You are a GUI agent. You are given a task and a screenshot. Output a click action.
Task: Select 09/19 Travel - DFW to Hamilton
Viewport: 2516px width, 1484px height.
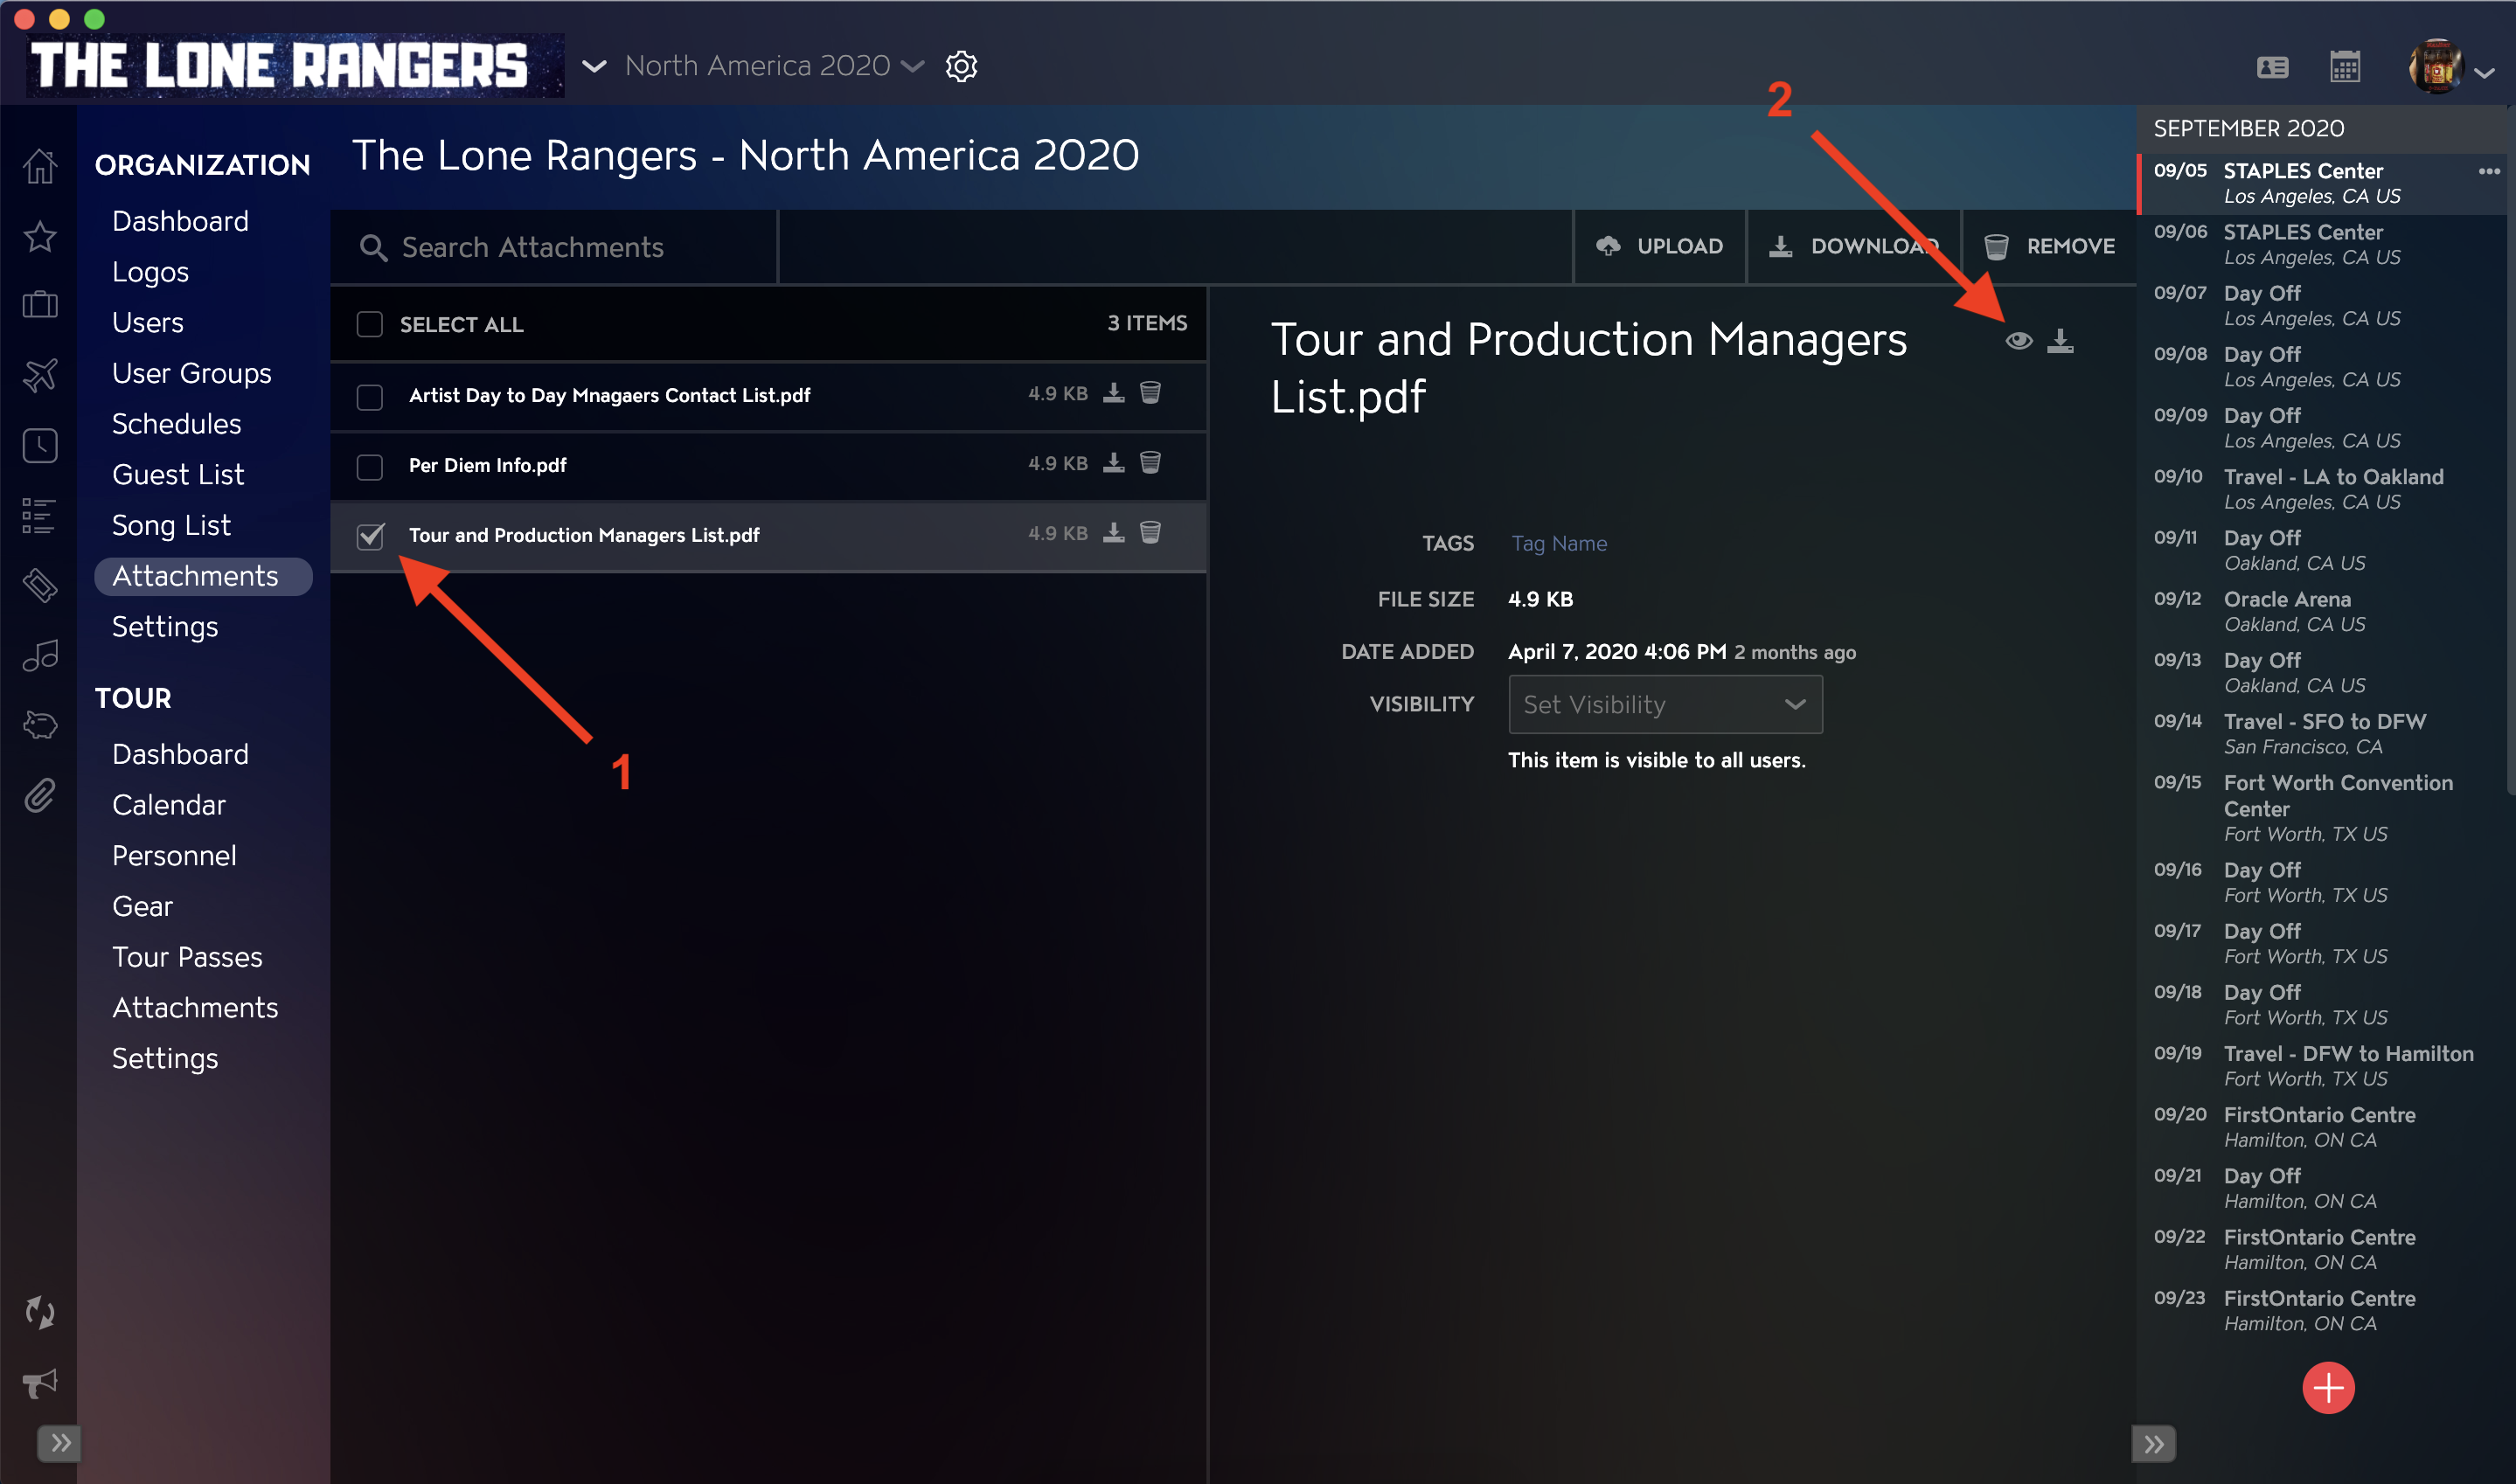[x=2322, y=1065]
